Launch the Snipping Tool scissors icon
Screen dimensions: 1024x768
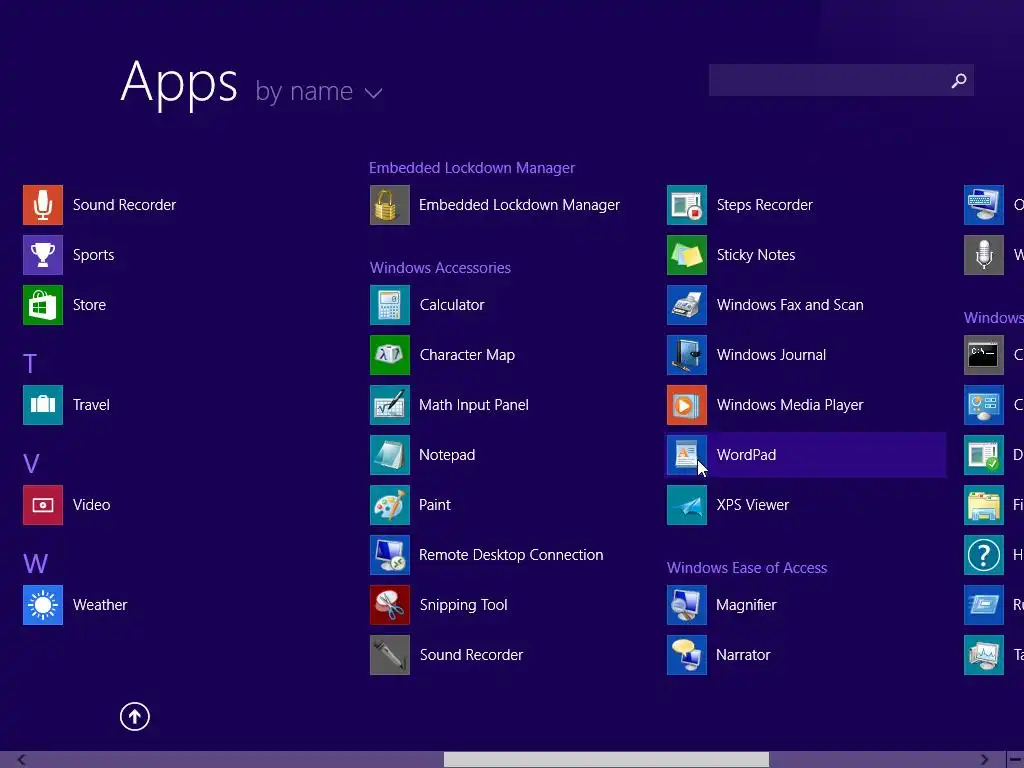(x=390, y=605)
